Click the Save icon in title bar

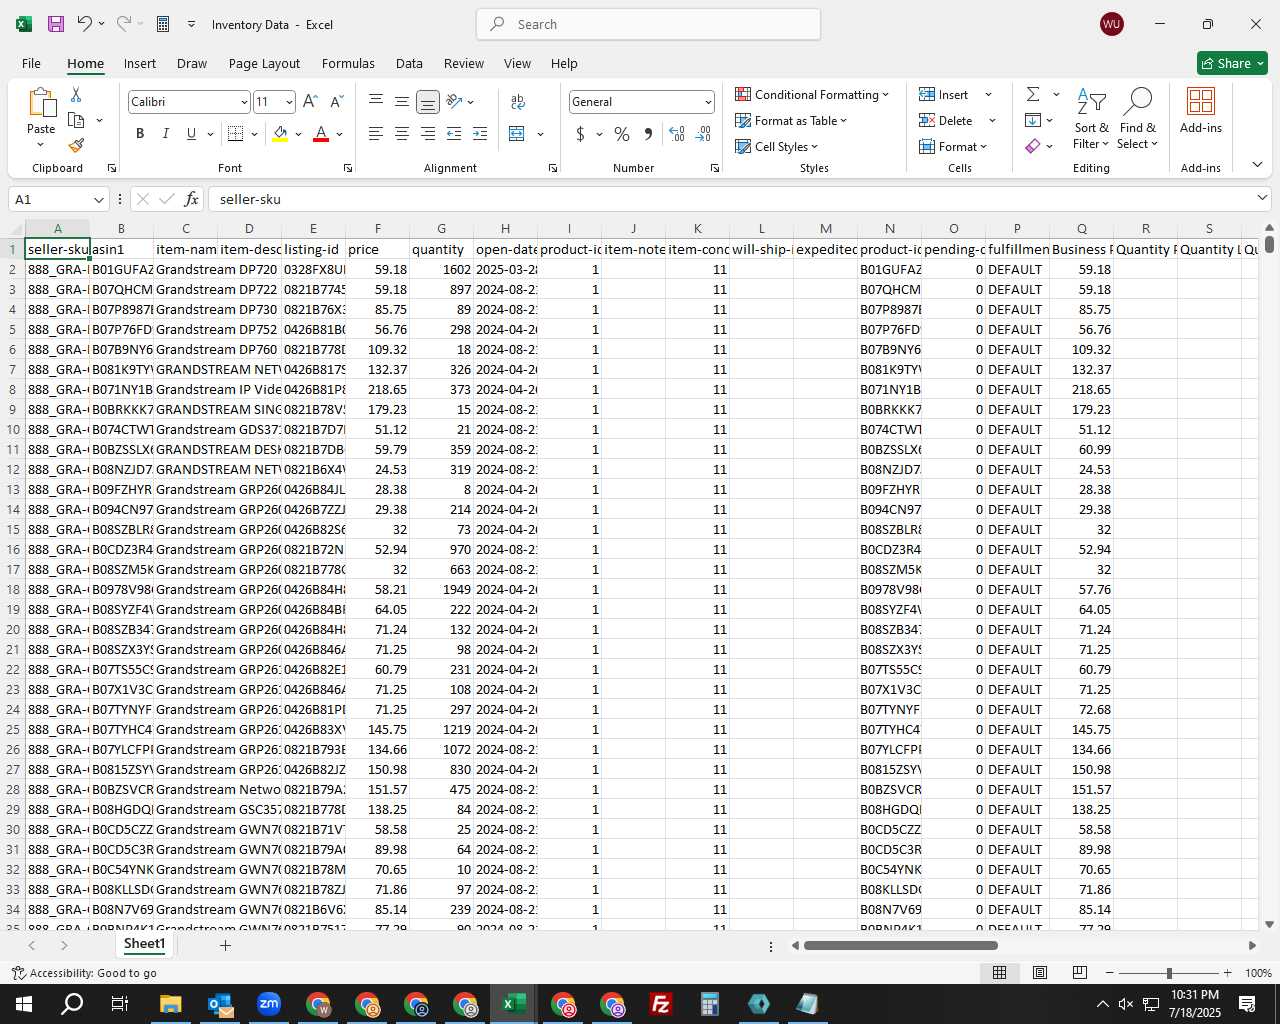click(x=56, y=24)
